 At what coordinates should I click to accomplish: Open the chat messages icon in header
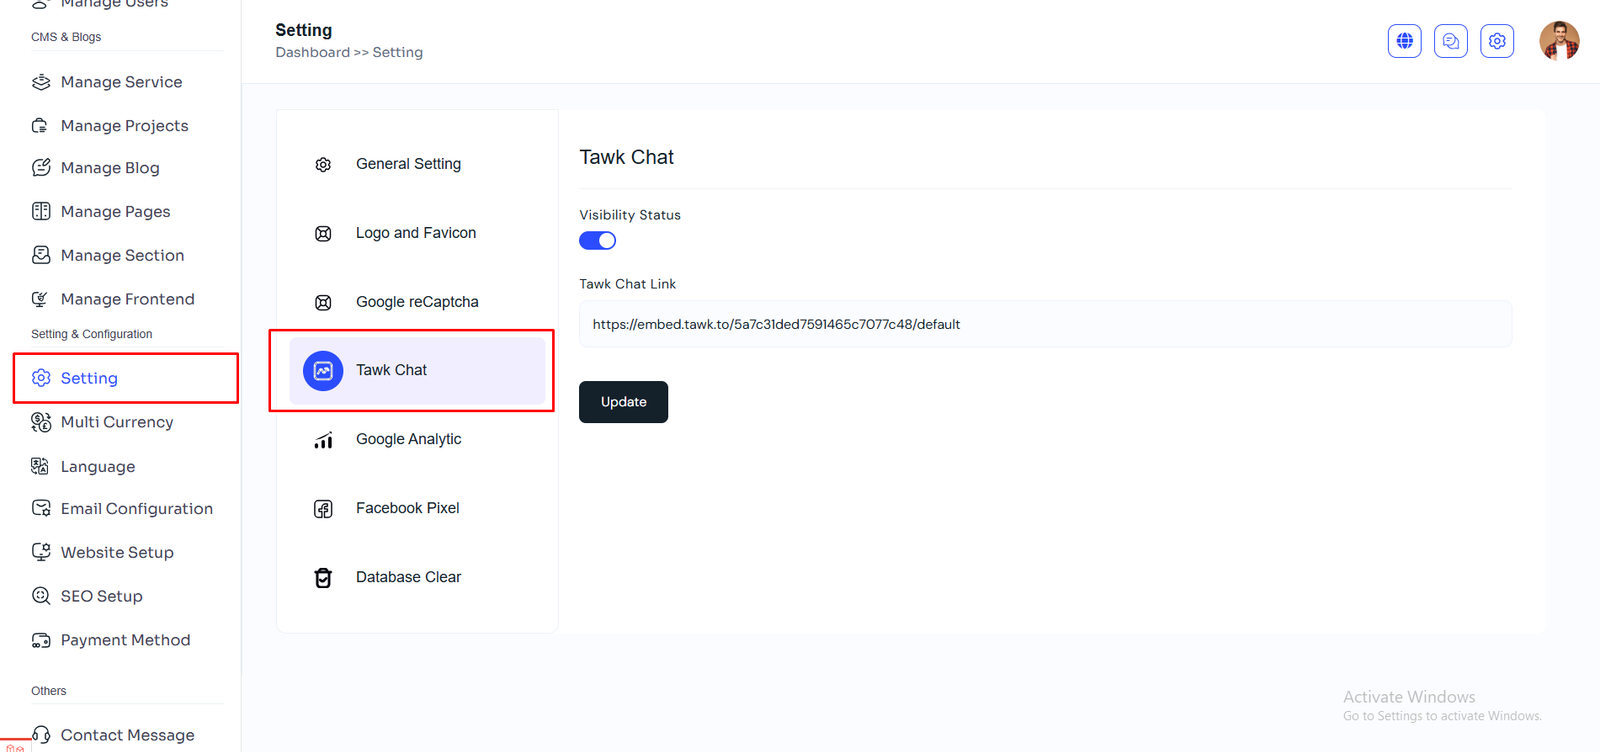pyautogui.click(x=1450, y=41)
